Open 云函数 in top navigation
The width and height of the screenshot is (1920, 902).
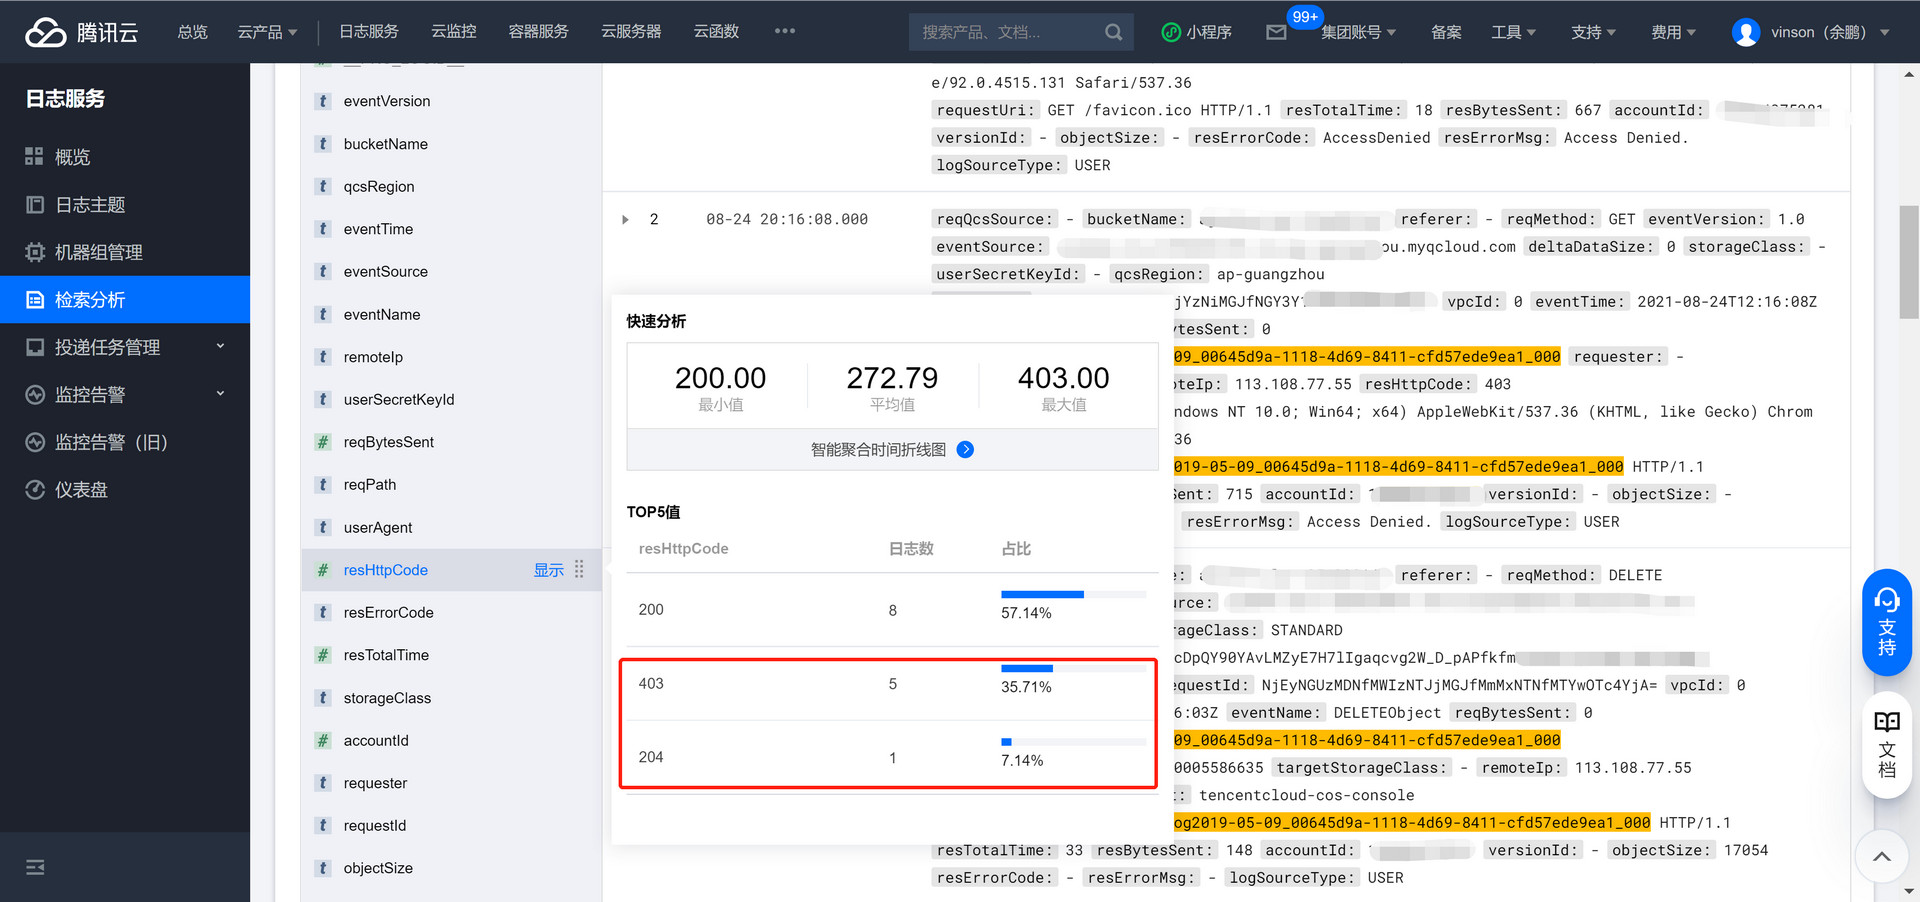(x=716, y=32)
